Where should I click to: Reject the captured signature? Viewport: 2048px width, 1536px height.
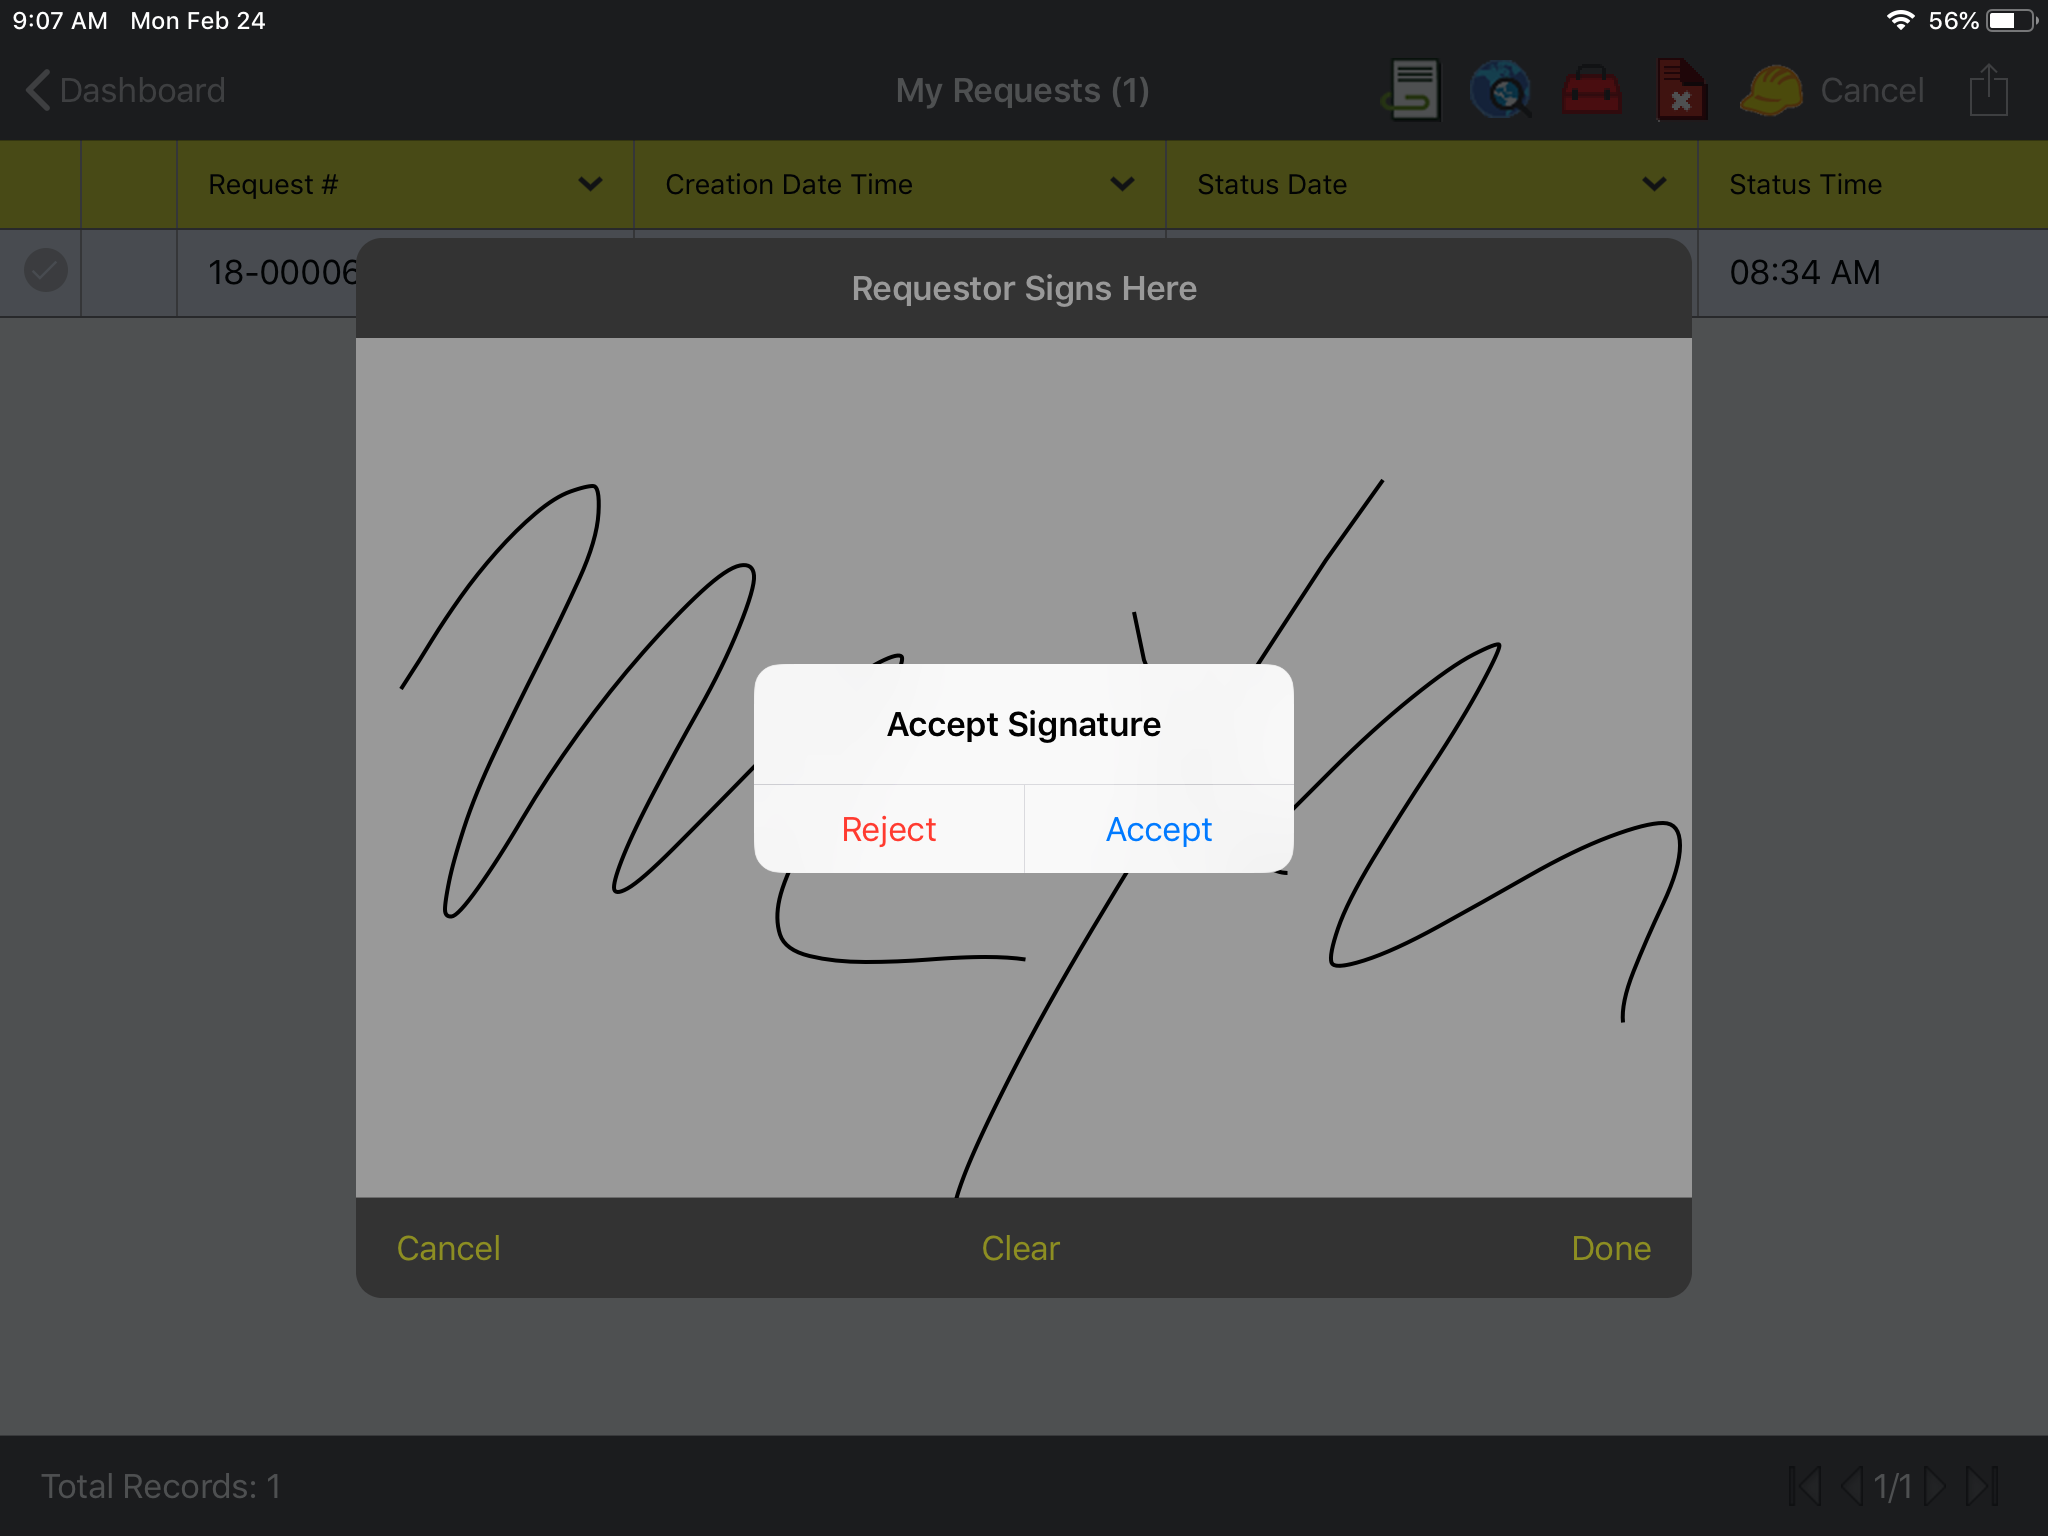[x=888, y=828]
